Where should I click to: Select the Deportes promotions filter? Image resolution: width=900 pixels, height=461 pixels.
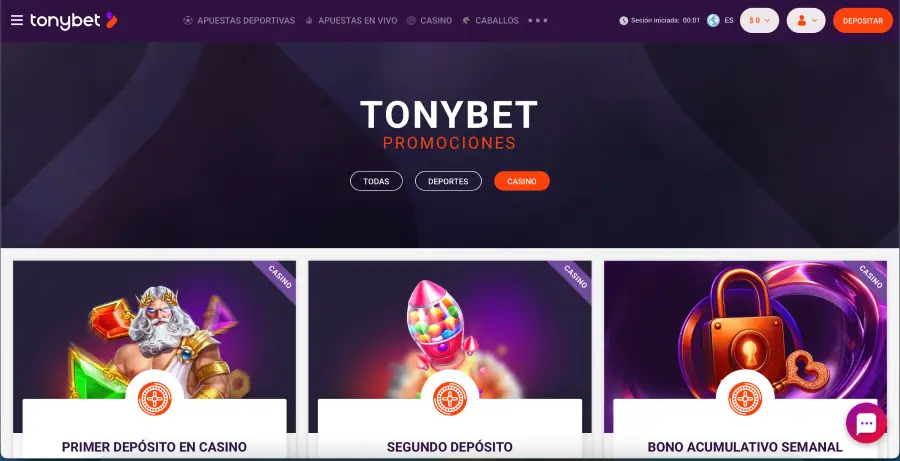click(x=448, y=181)
